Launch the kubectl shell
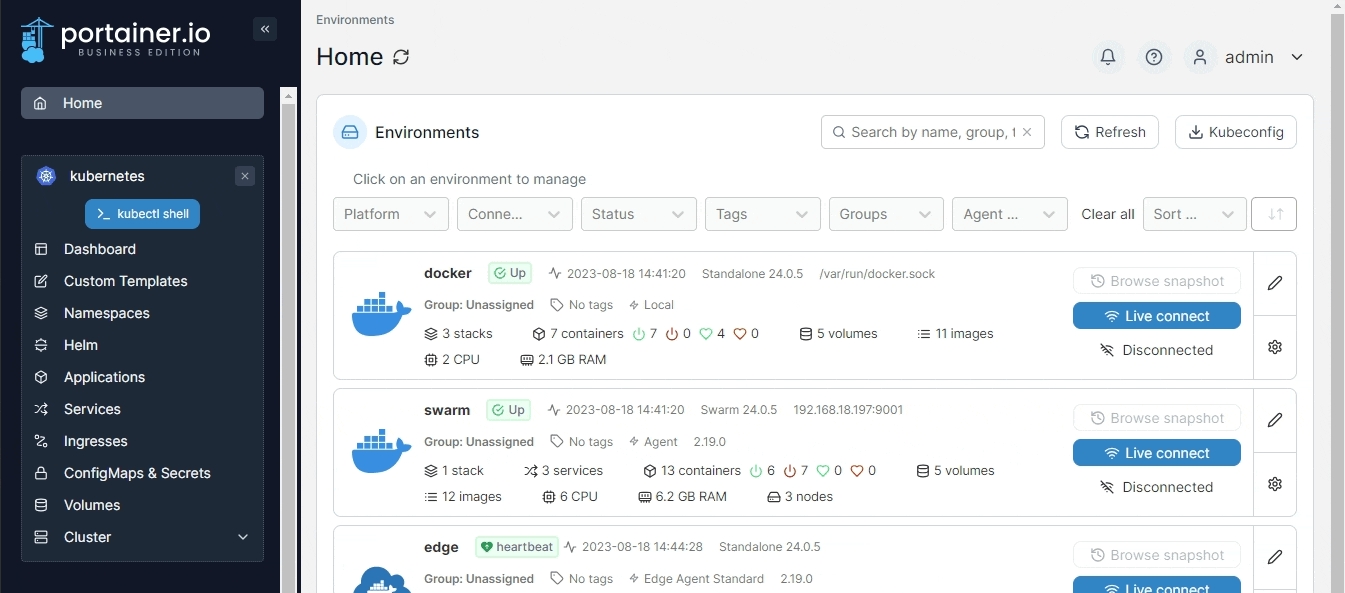1345x593 pixels. tap(142, 214)
